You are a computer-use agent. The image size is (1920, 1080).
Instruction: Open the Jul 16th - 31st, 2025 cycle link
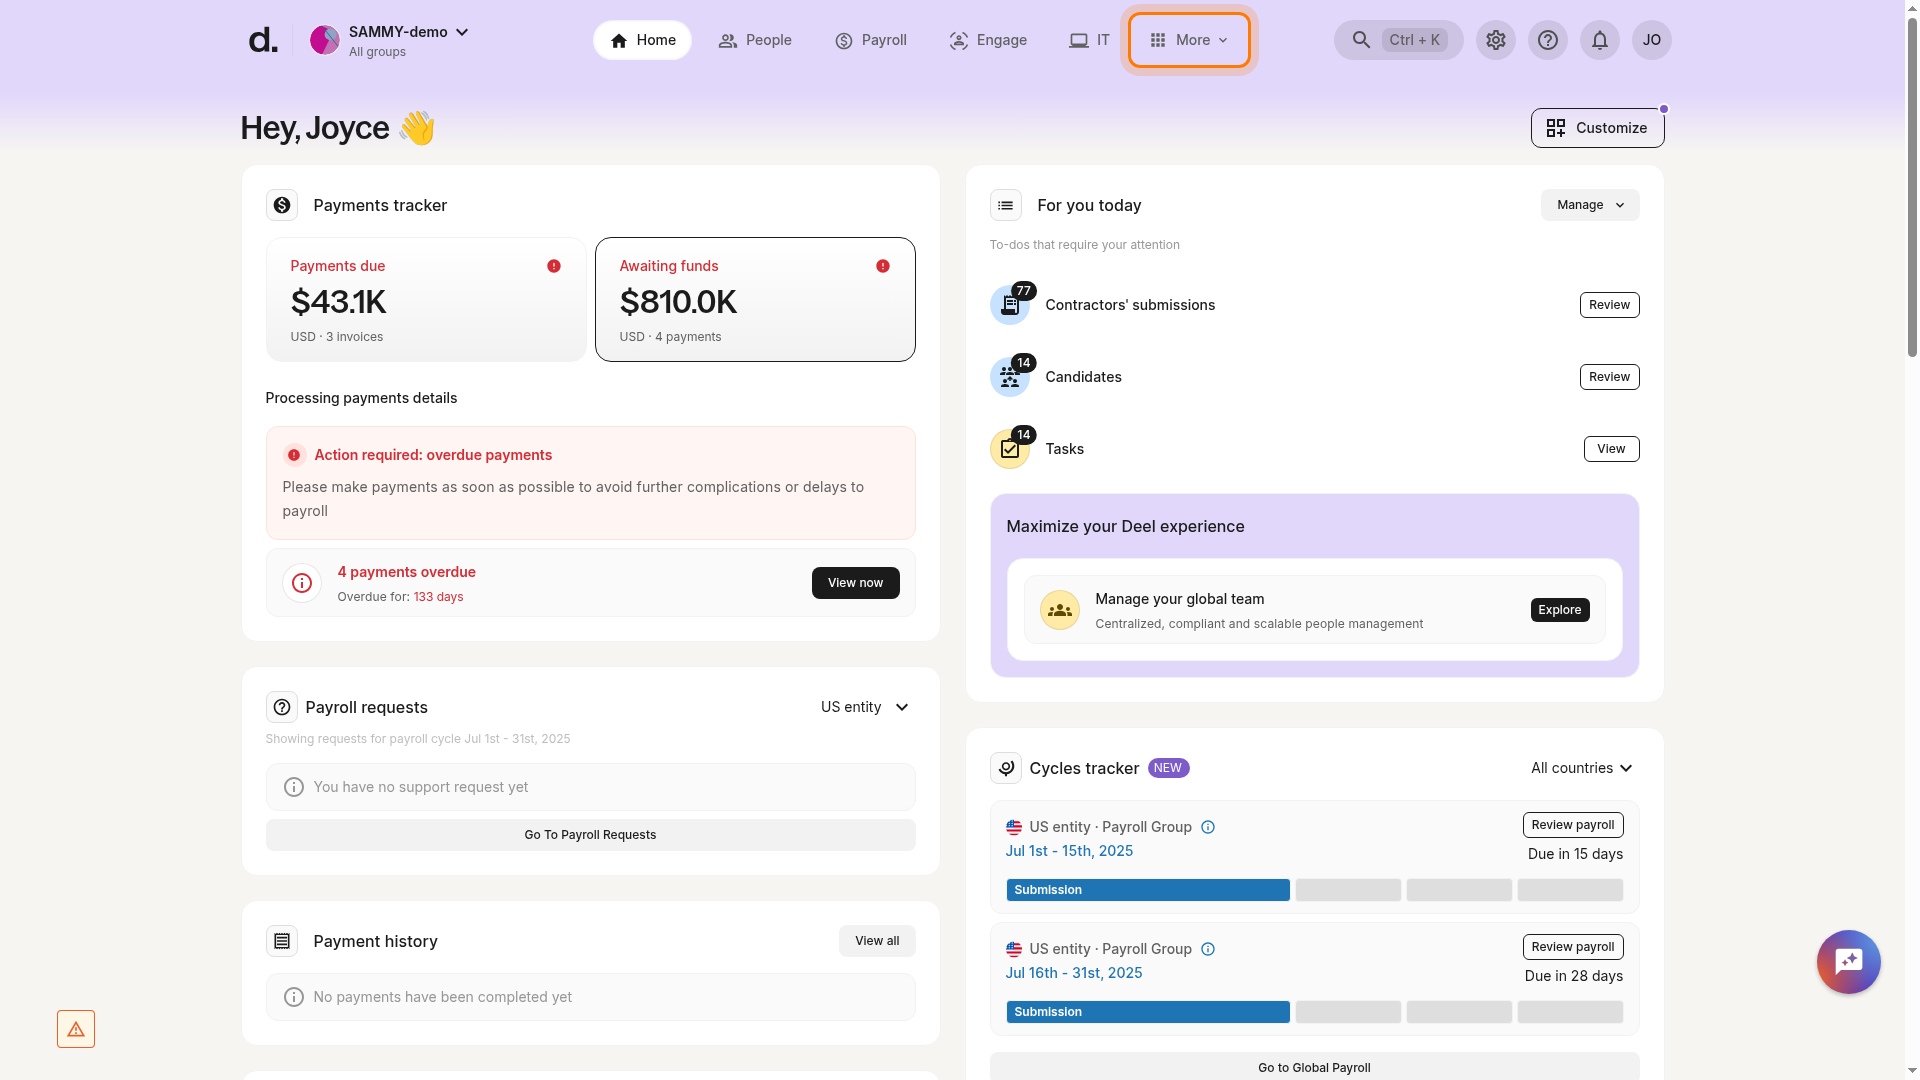(x=1074, y=973)
